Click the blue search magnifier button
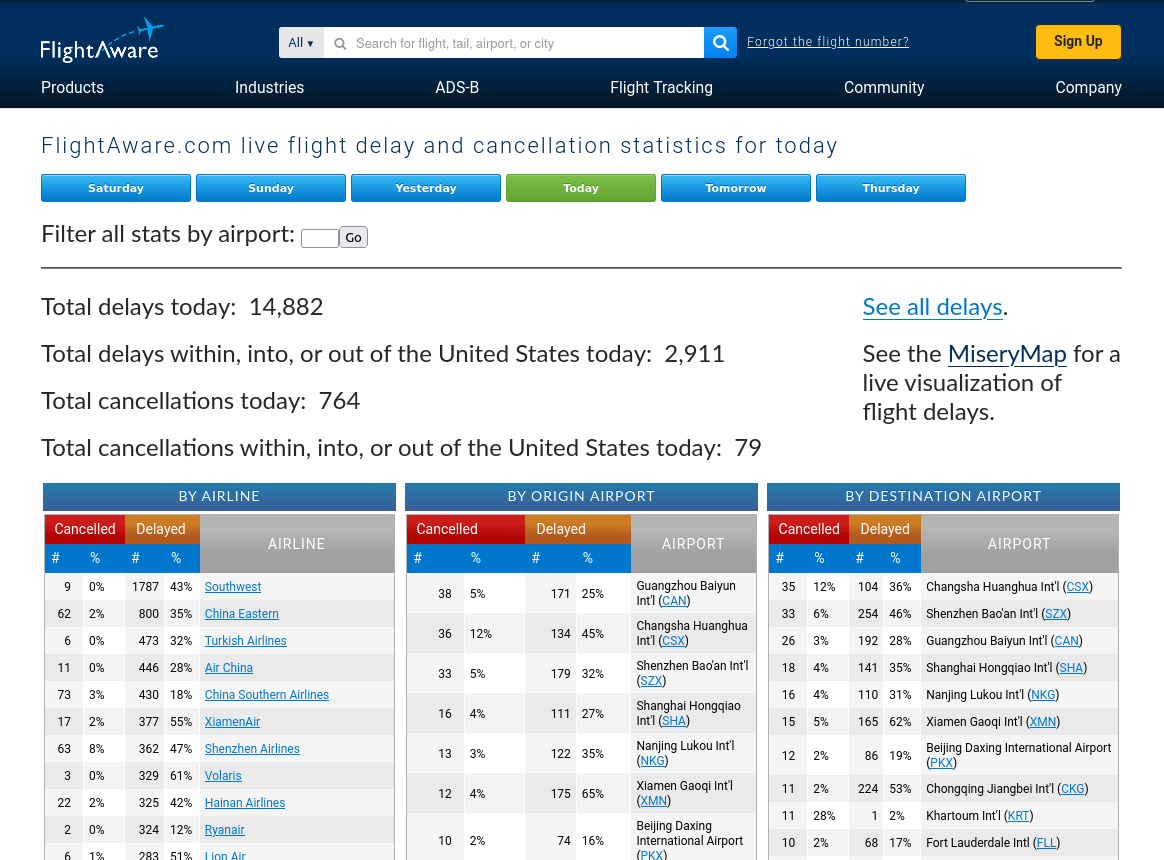The height and width of the screenshot is (860, 1164). 720,43
